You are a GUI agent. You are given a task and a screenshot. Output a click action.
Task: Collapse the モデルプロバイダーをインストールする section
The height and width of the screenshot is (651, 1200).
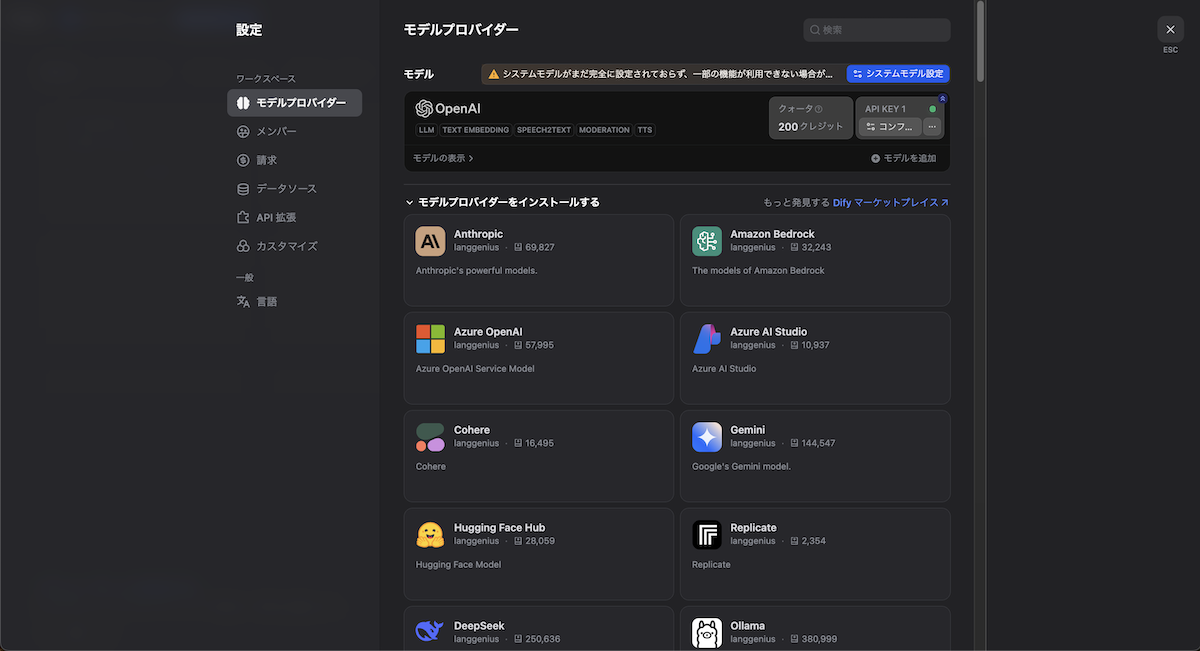409,202
